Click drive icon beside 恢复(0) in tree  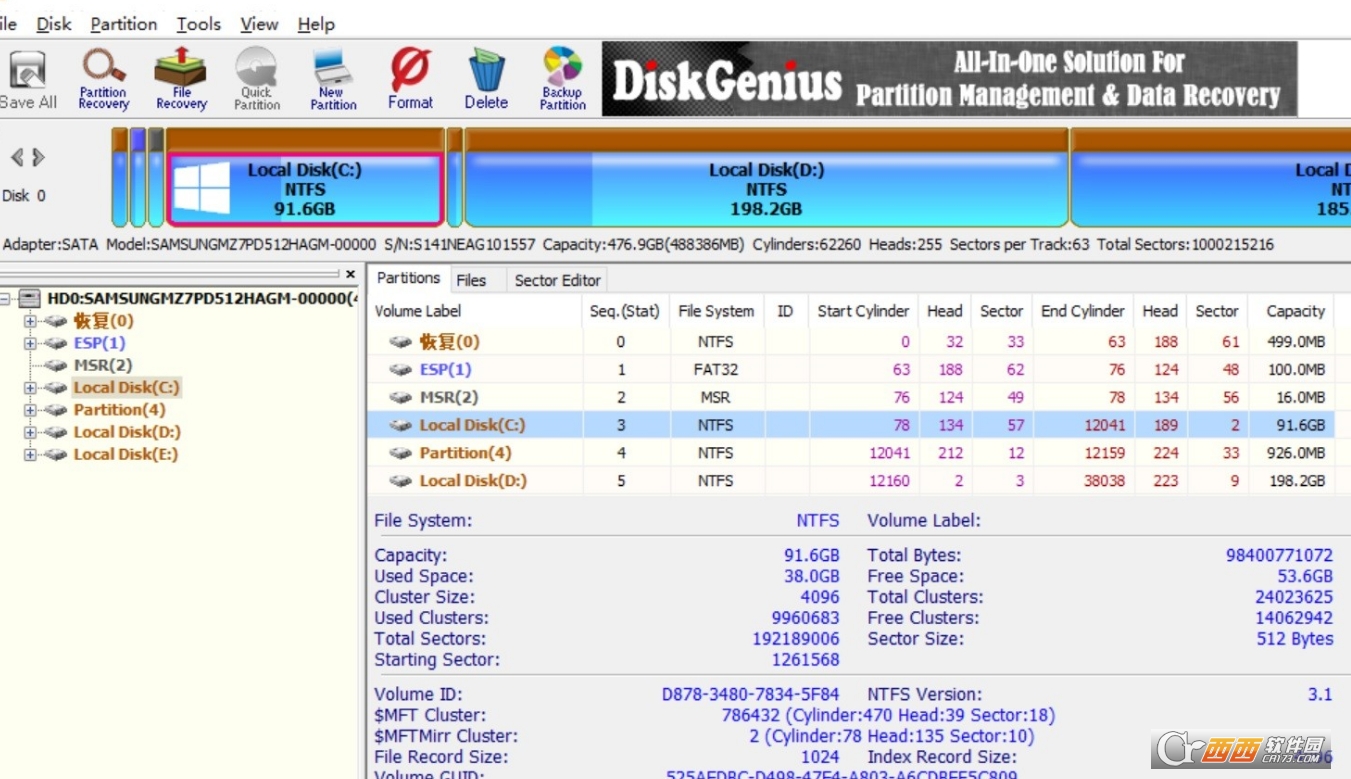(x=56, y=321)
